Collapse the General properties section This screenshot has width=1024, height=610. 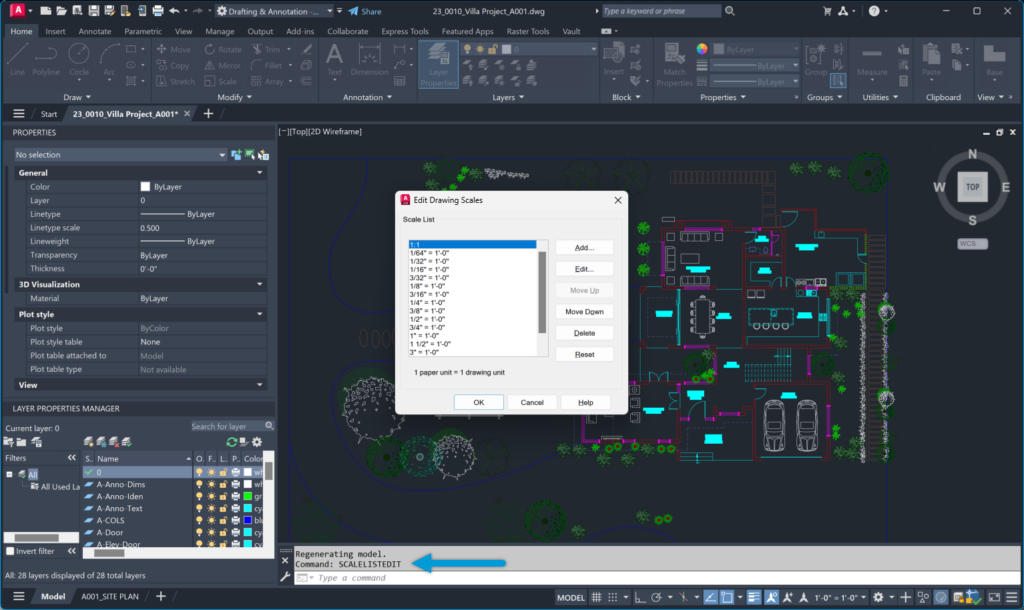[260, 173]
